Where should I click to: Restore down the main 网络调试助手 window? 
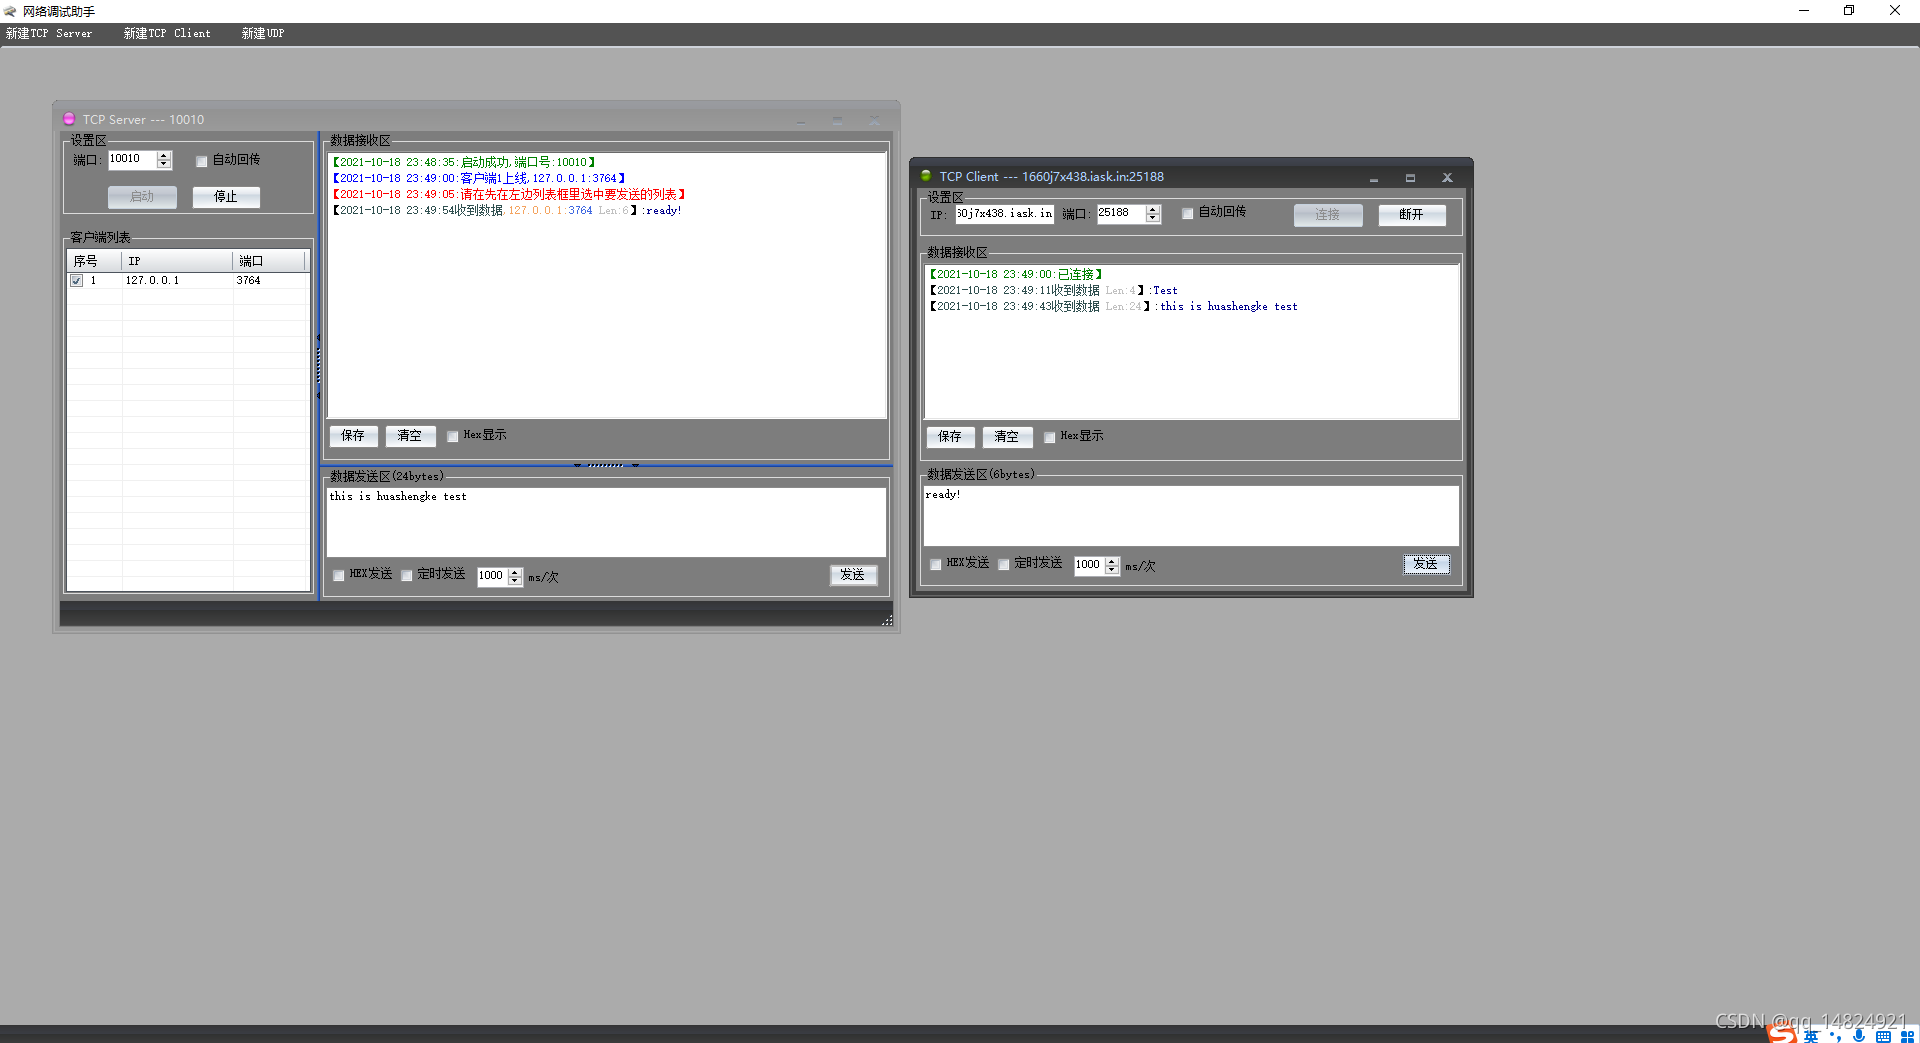tap(1849, 11)
